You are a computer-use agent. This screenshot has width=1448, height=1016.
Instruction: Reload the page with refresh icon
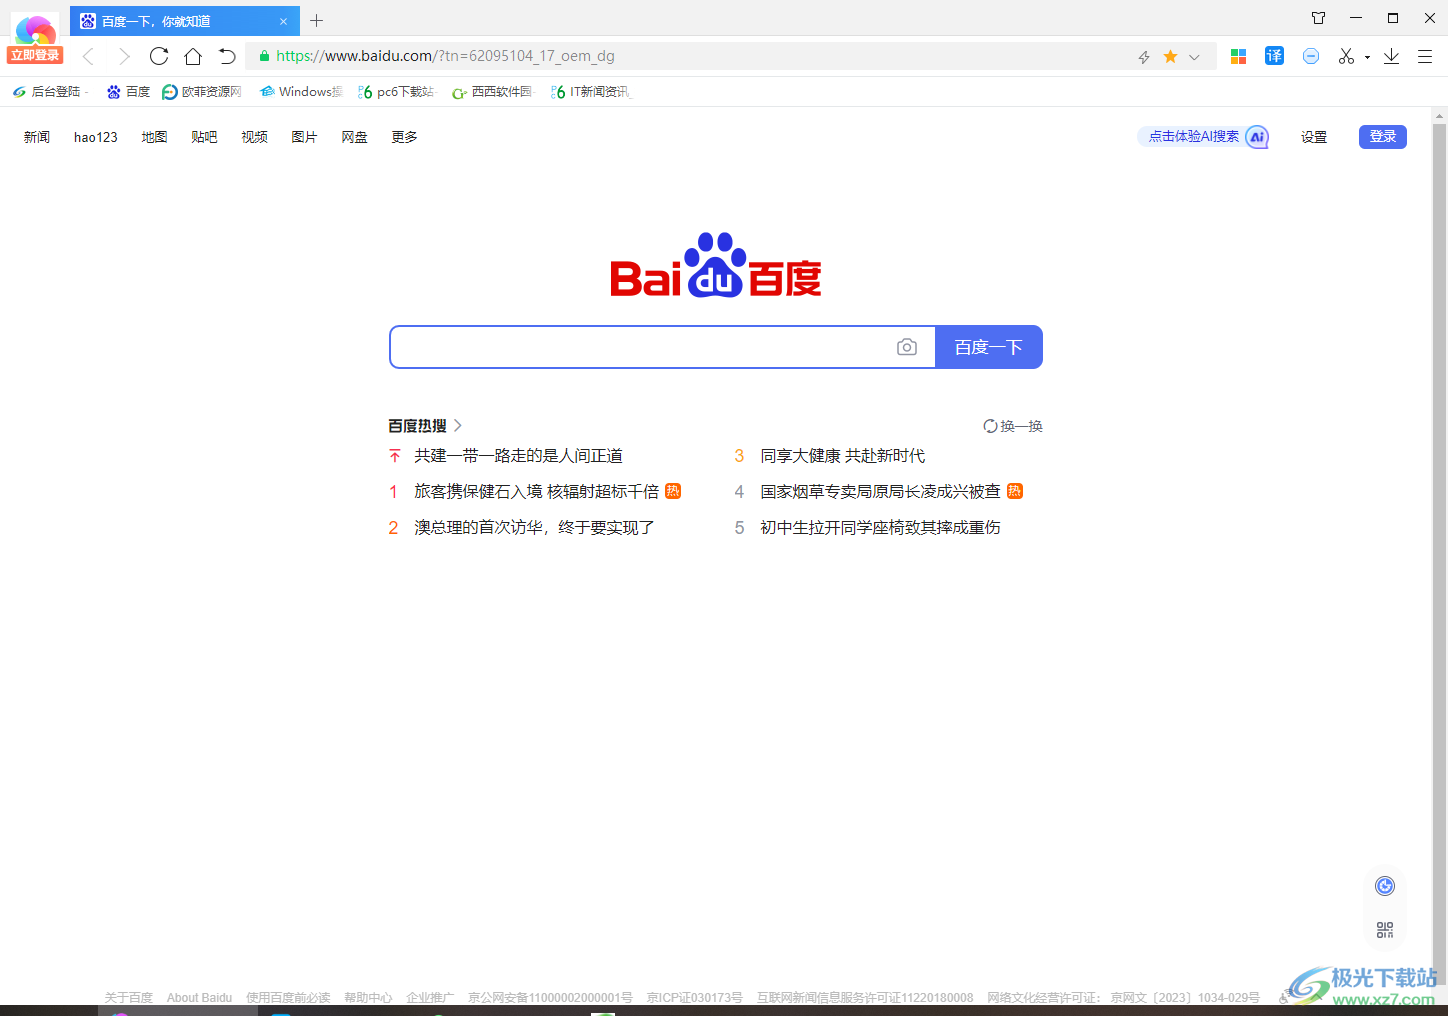[x=159, y=56]
